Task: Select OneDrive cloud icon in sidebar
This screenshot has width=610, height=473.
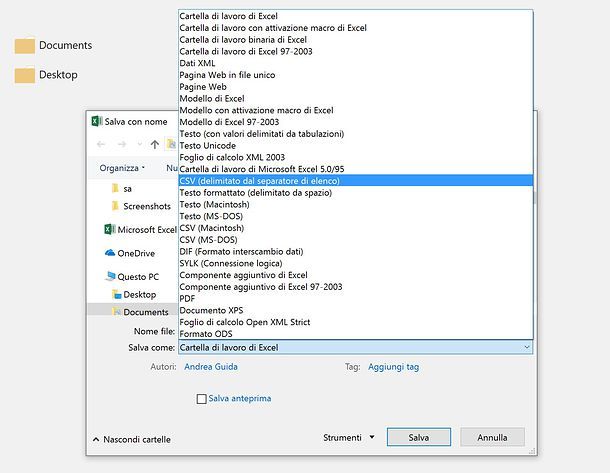Action: coord(110,253)
